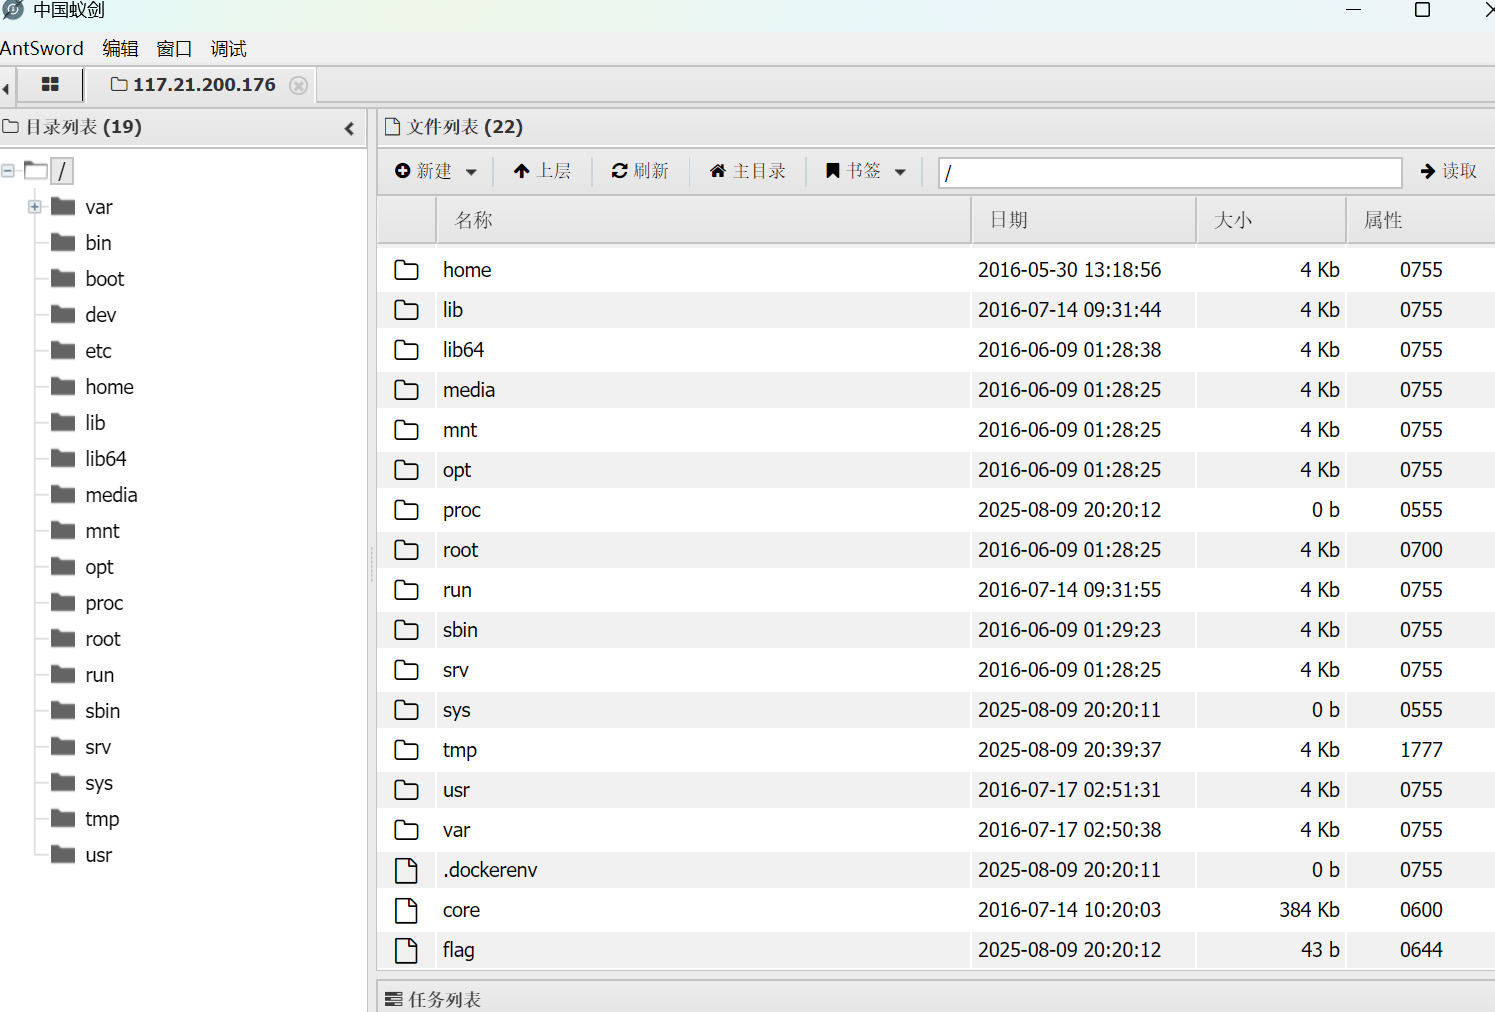Select the boot folder in tree
Screen dimensions: 1495x1012
click(x=105, y=279)
